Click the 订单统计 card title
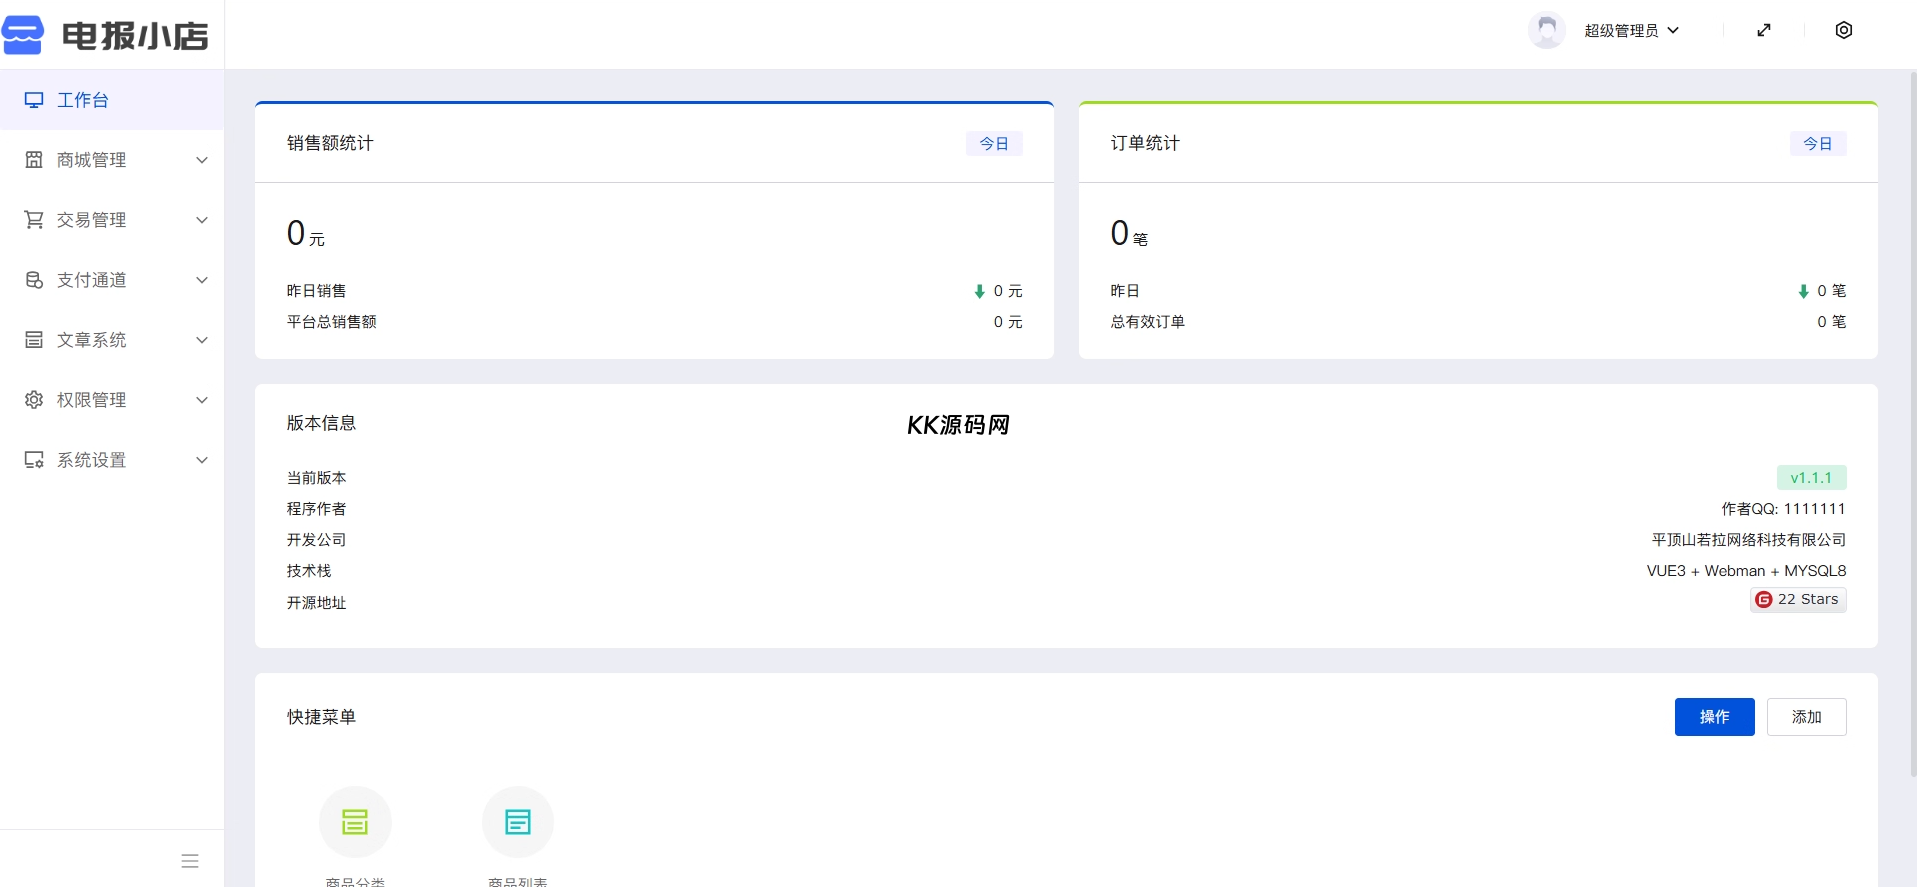 (x=1145, y=143)
